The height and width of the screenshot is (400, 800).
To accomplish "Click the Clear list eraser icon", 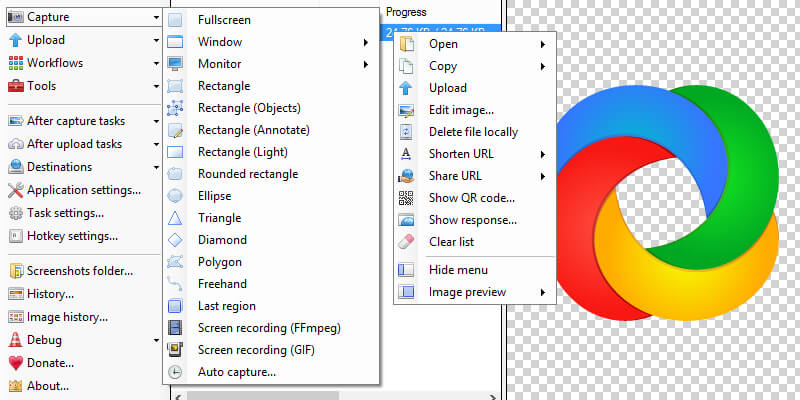I will (406, 241).
